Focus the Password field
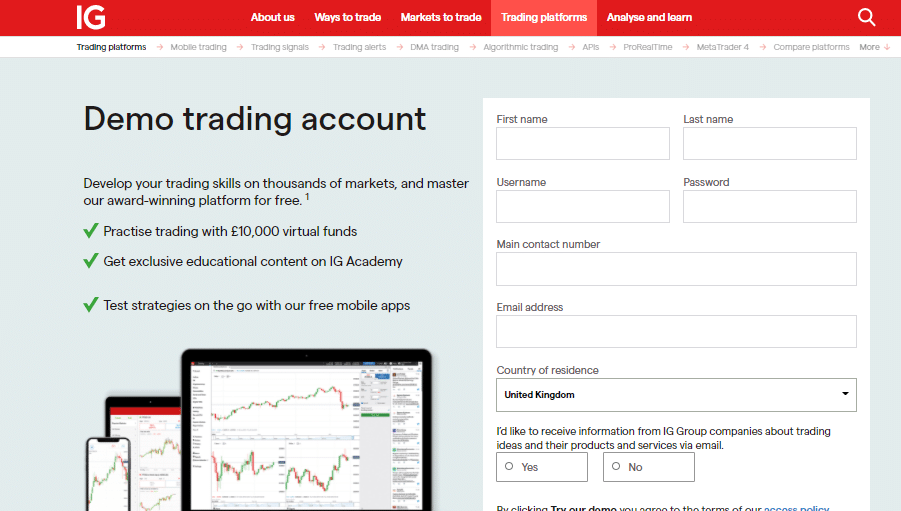This screenshot has width=901, height=511. coord(769,206)
